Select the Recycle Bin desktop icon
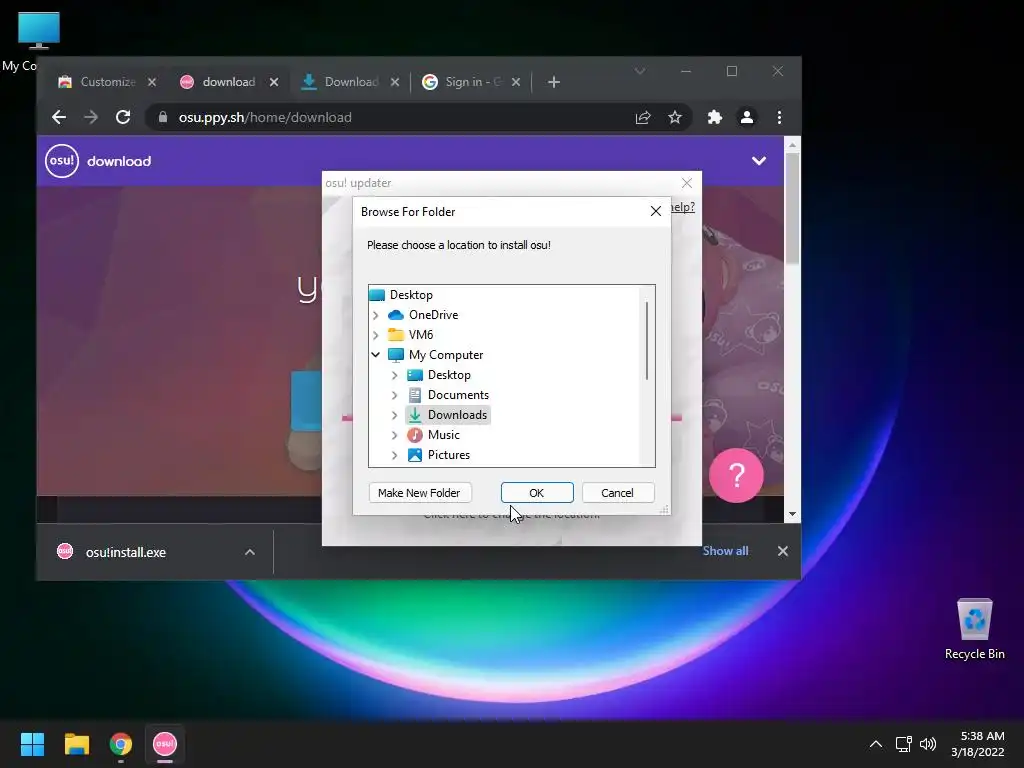 [x=974, y=628]
